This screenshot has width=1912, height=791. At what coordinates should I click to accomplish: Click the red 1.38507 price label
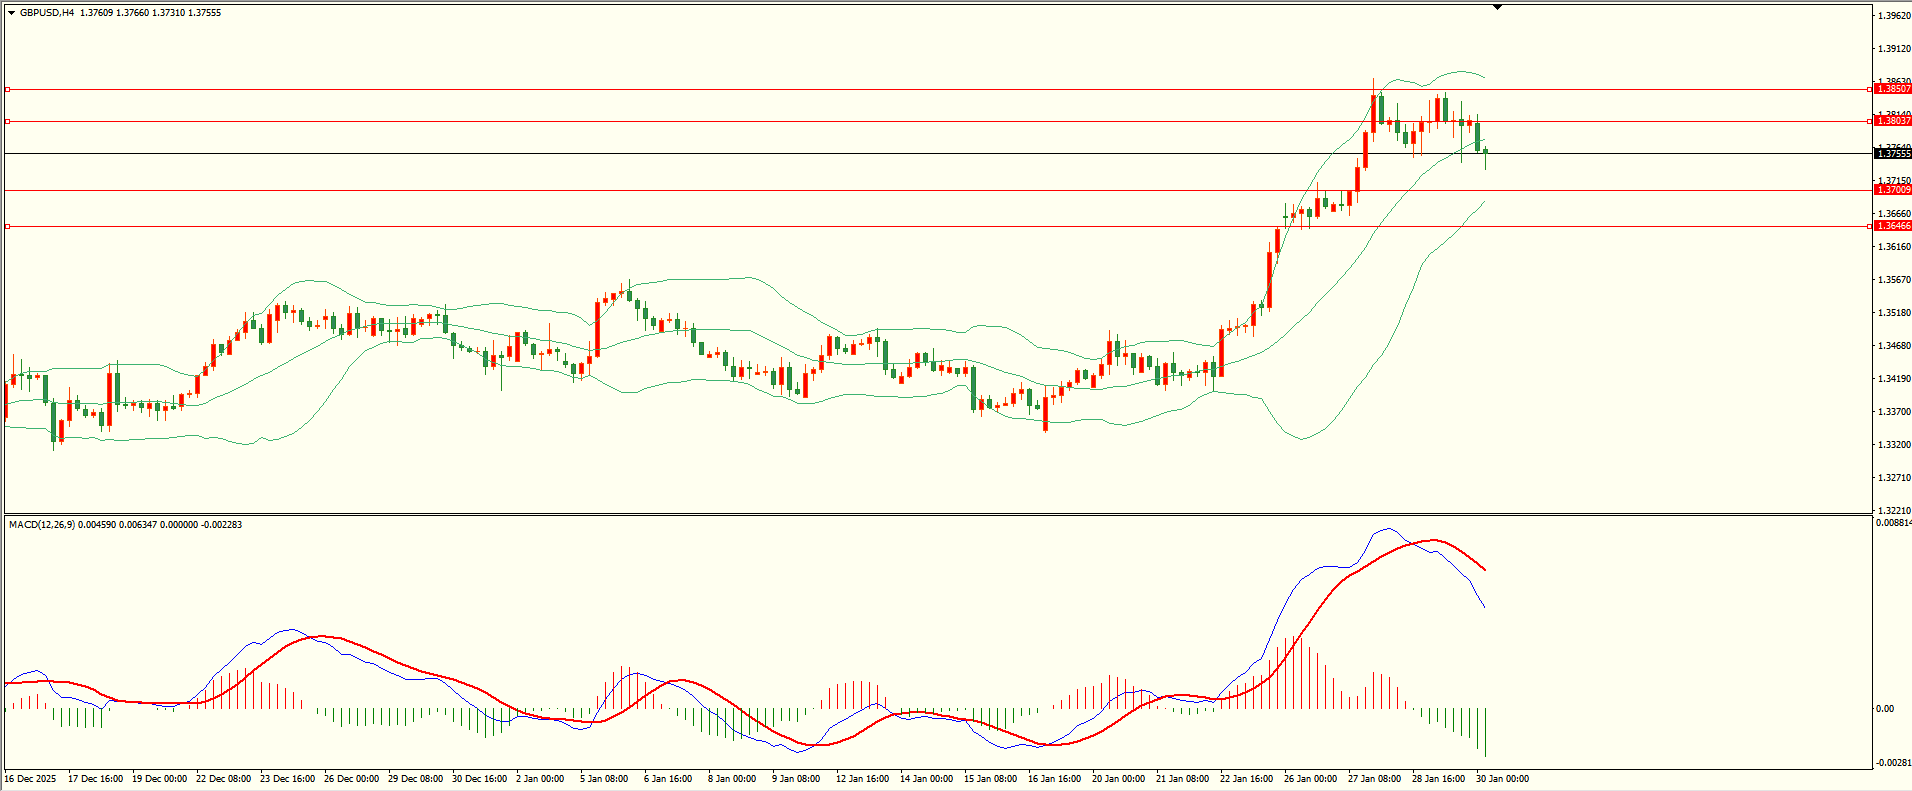[1893, 89]
